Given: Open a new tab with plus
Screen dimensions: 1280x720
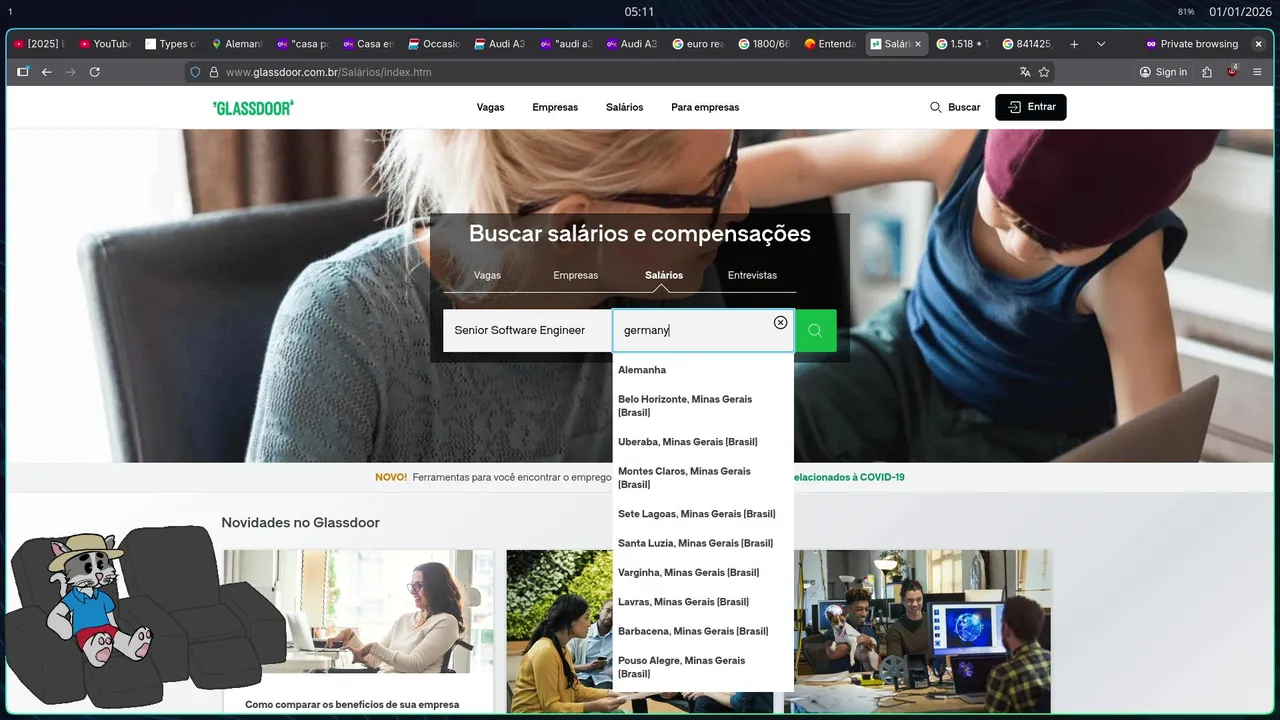Looking at the screenshot, I should click(1074, 44).
